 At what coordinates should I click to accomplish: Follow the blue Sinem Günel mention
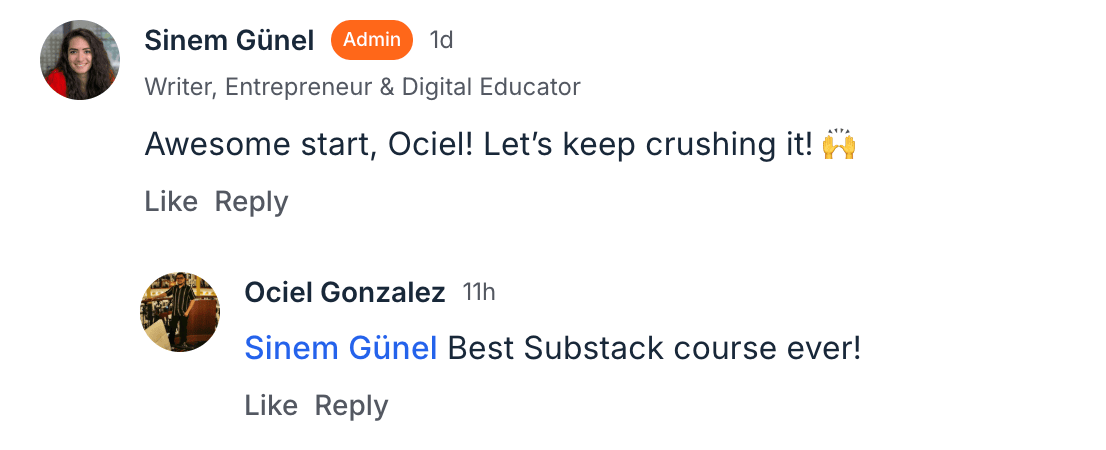tap(341, 349)
